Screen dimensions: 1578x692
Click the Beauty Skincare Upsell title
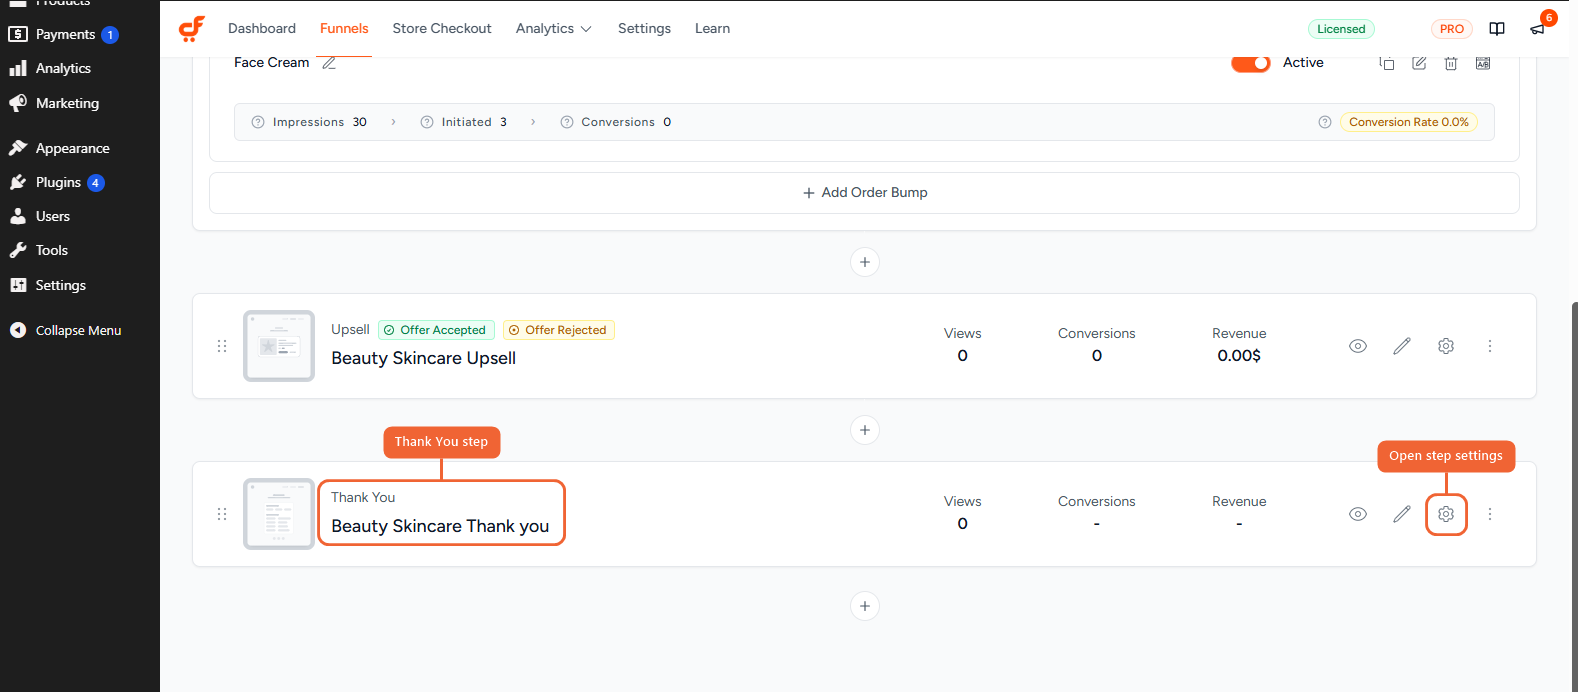point(424,358)
